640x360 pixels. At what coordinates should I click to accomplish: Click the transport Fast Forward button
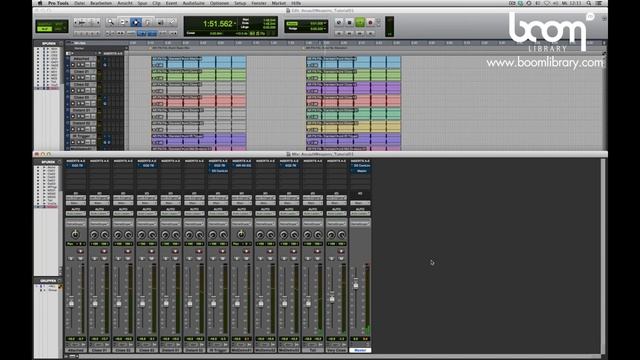tap(360, 33)
